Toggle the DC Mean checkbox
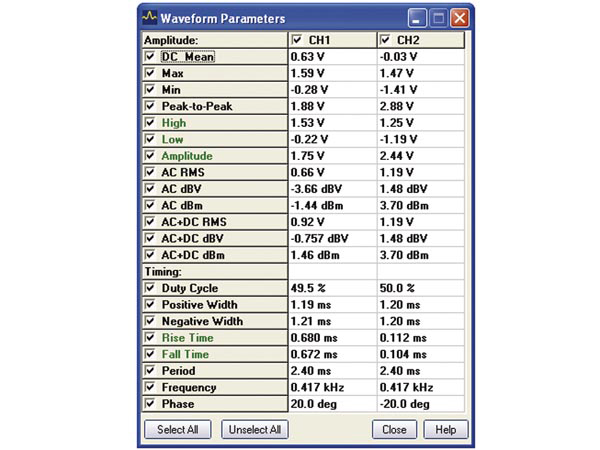600x450 pixels. [149, 57]
